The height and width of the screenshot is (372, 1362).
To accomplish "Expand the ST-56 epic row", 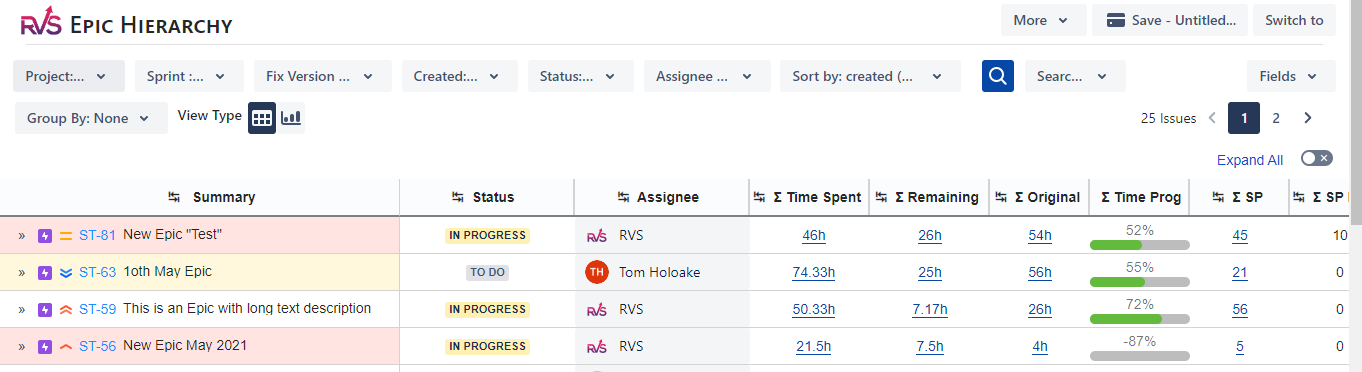I will (x=21, y=347).
